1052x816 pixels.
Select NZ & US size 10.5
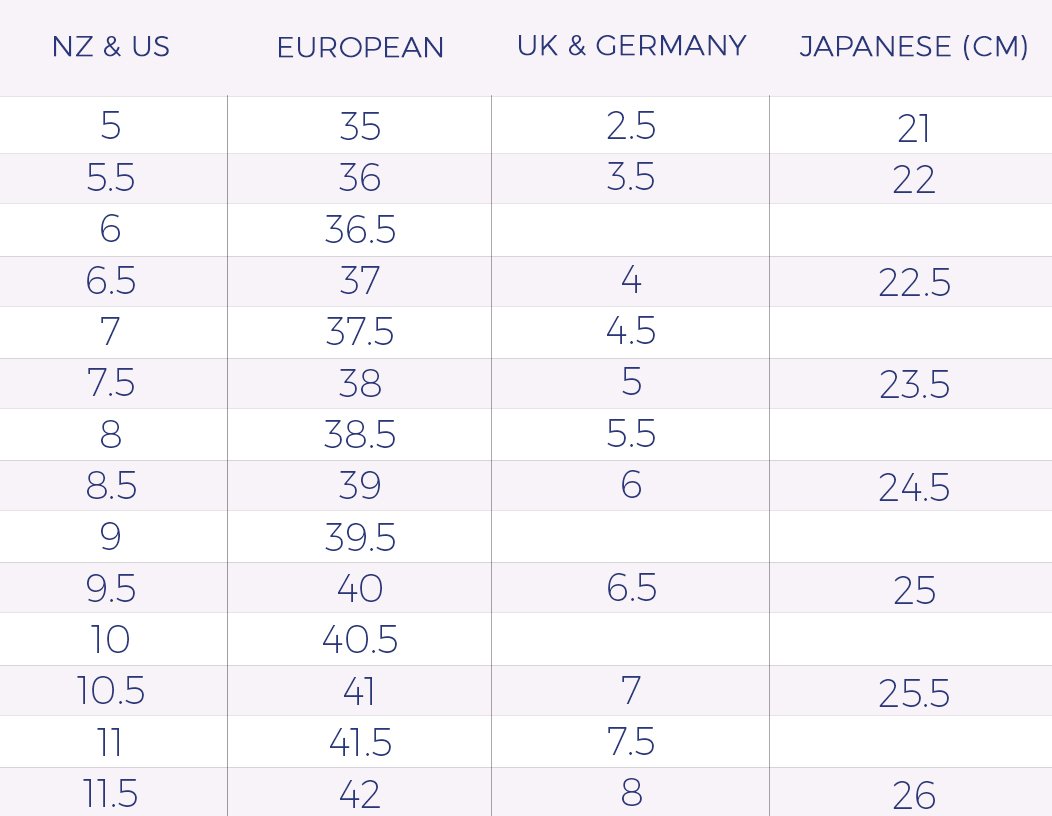111,691
